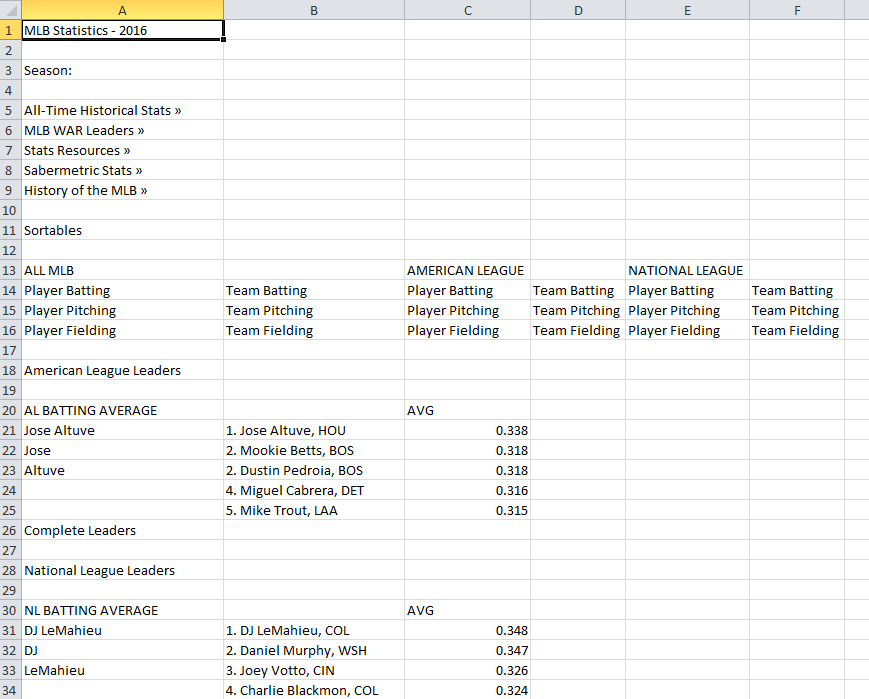Click 'Player Fielding' in column A
Screen dimensions: 869x699
pos(122,330)
